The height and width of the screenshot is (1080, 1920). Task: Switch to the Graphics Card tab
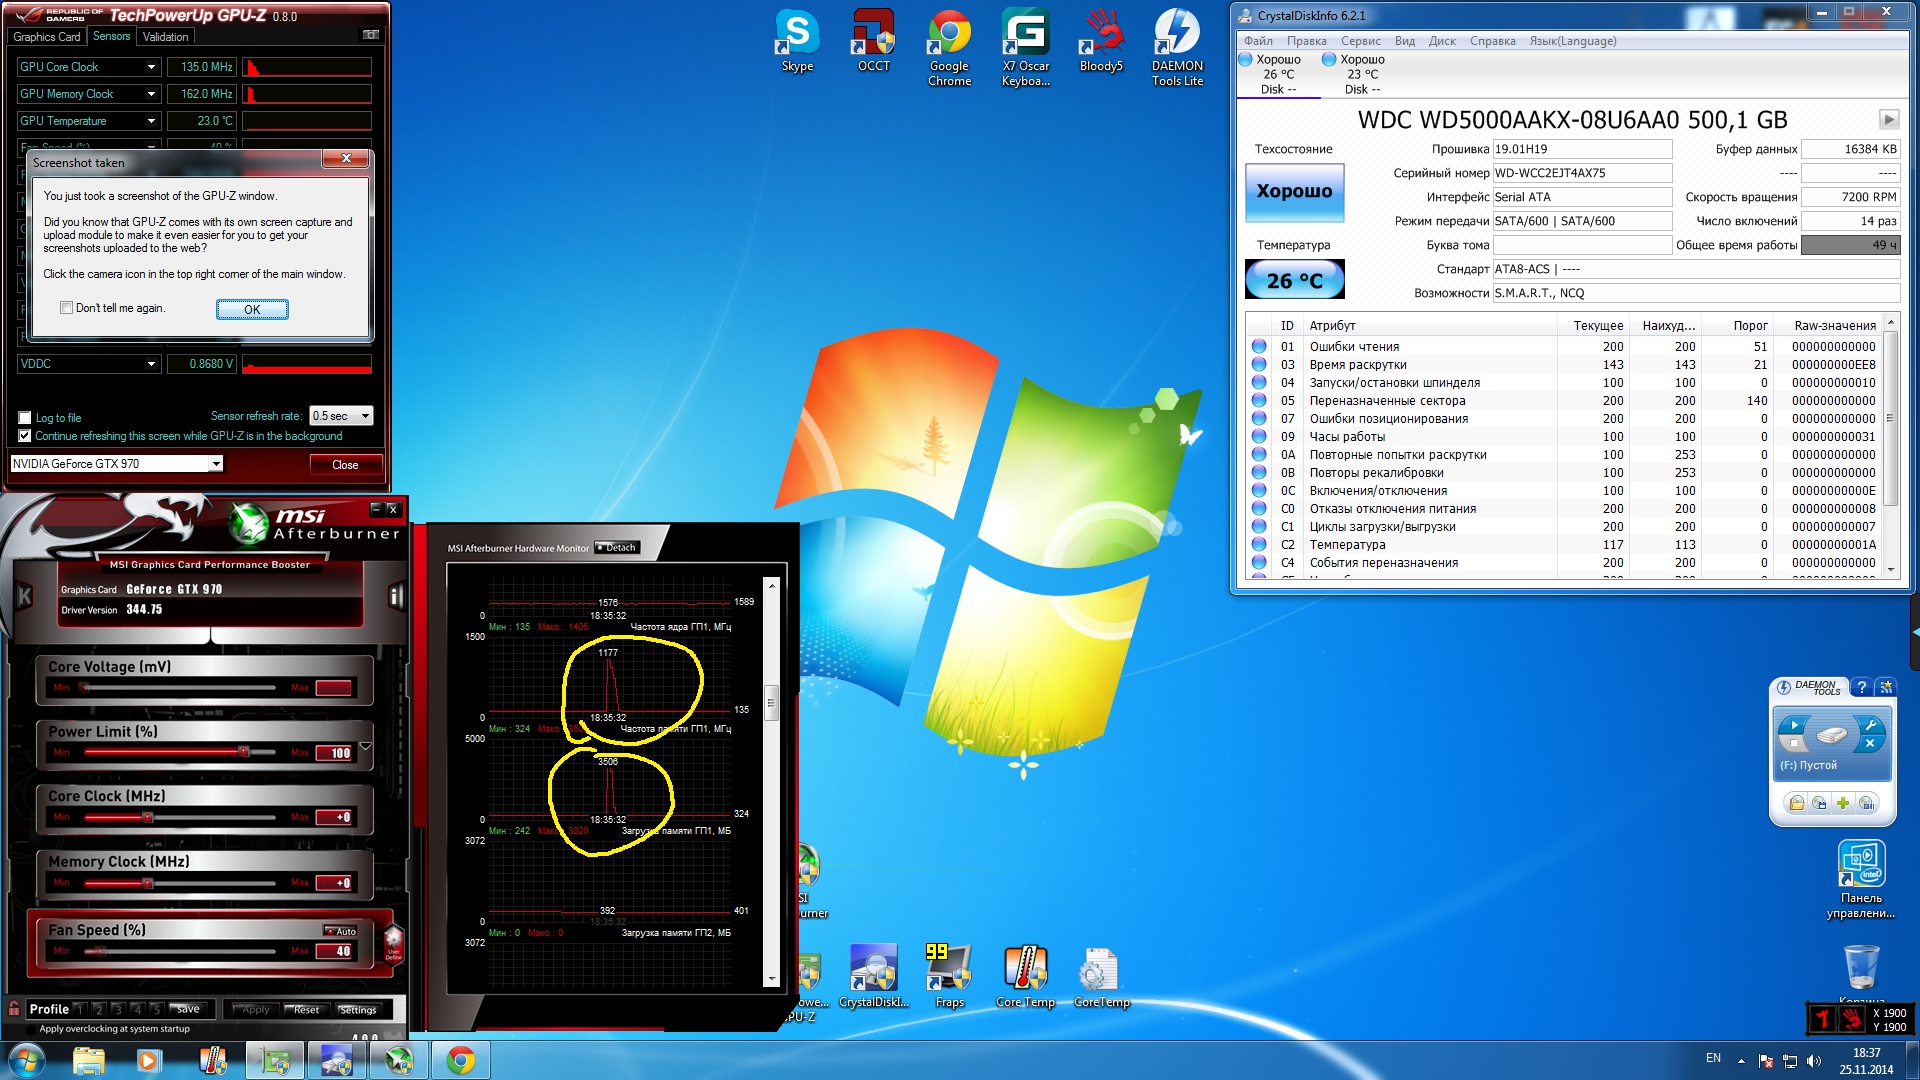tap(47, 37)
